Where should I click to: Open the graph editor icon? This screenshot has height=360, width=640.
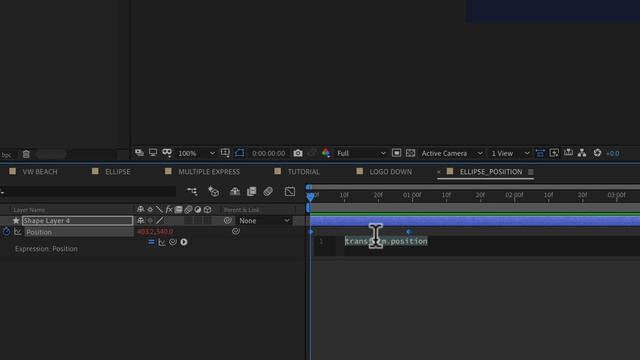pos(290,191)
